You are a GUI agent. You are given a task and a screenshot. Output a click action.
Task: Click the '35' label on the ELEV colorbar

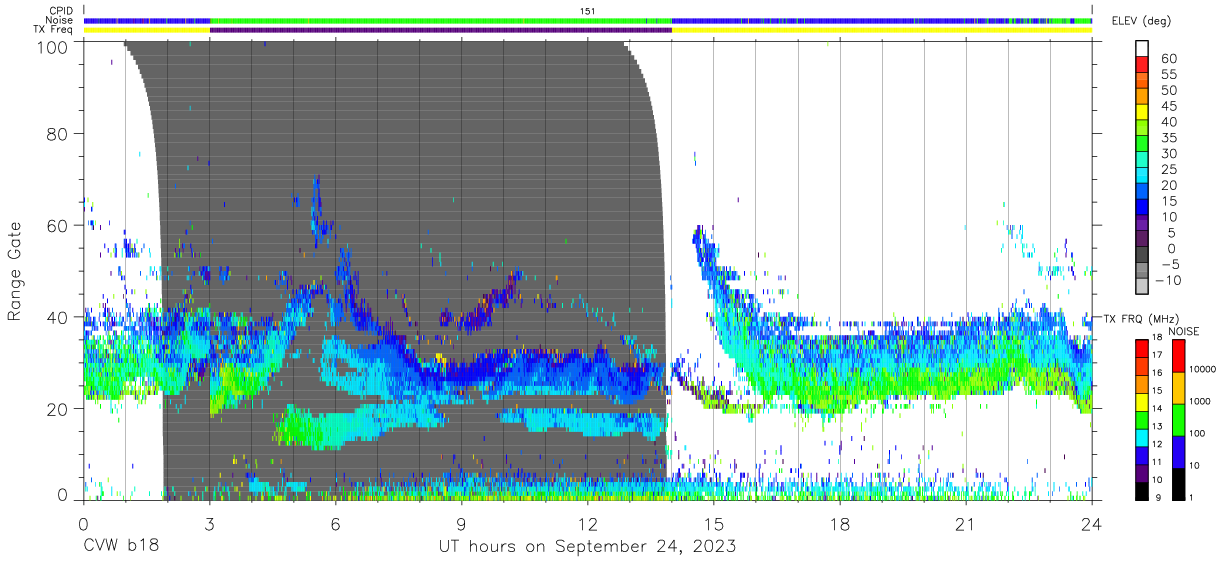[x=1168, y=138]
